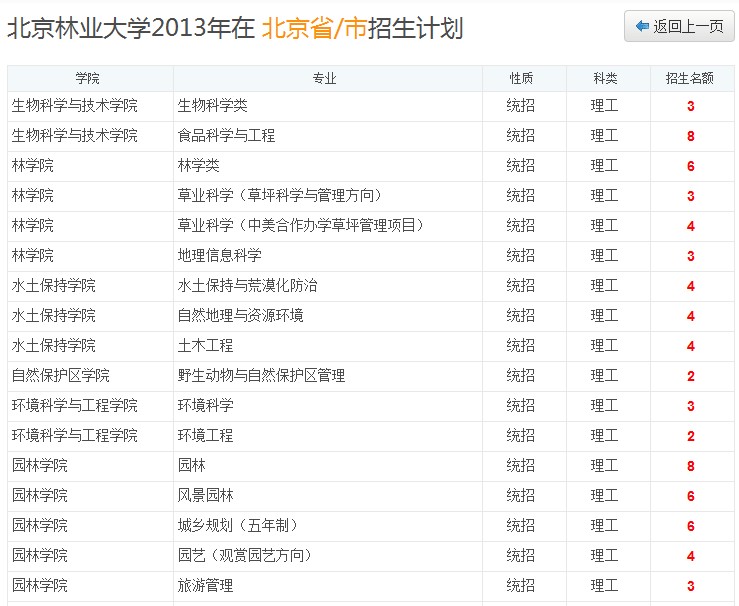Click 理工 in the 风景园林 row
Viewport: 739px width, 606px height.
click(x=605, y=496)
